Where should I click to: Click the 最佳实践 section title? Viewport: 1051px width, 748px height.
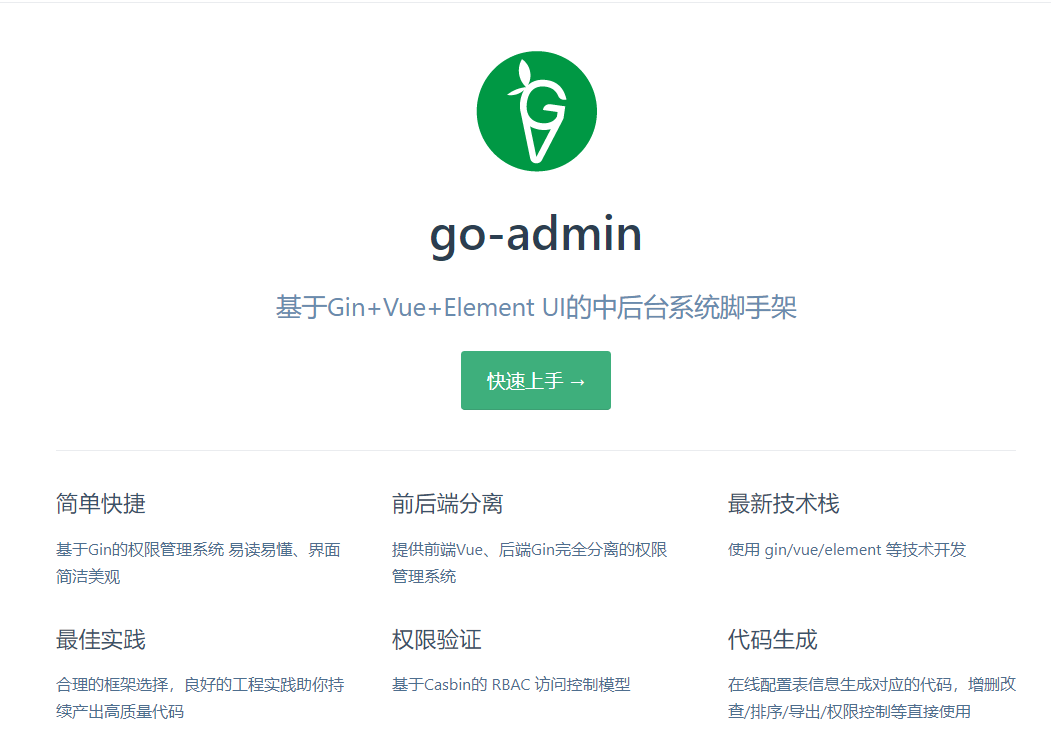pos(99,640)
